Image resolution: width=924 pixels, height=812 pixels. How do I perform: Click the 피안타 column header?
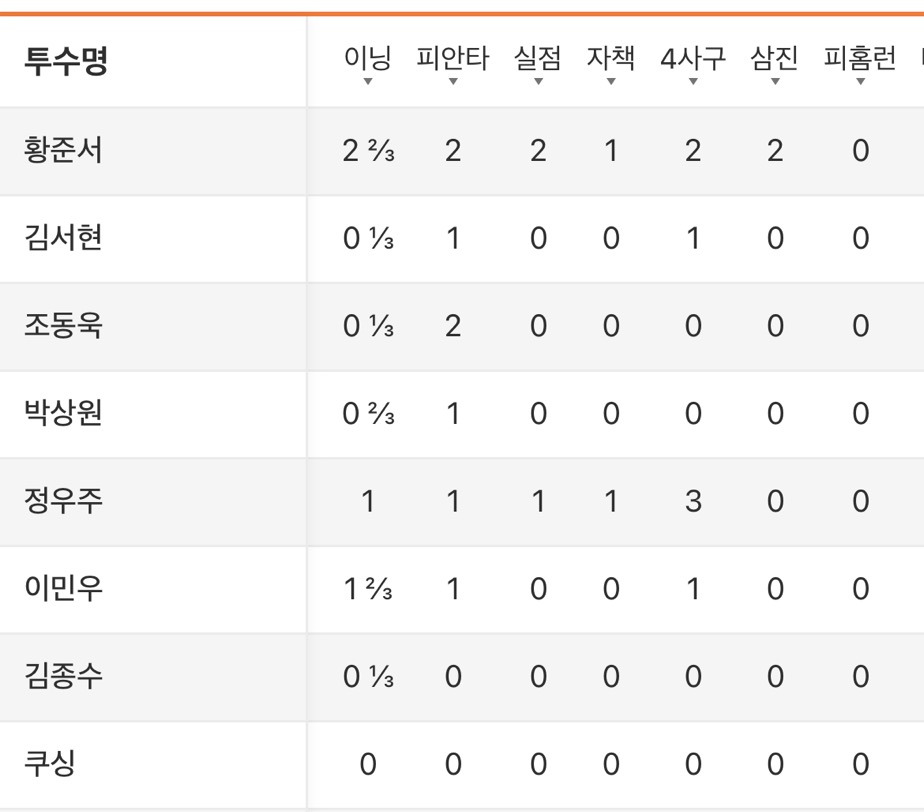pyautogui.click(x=453, y=58)
